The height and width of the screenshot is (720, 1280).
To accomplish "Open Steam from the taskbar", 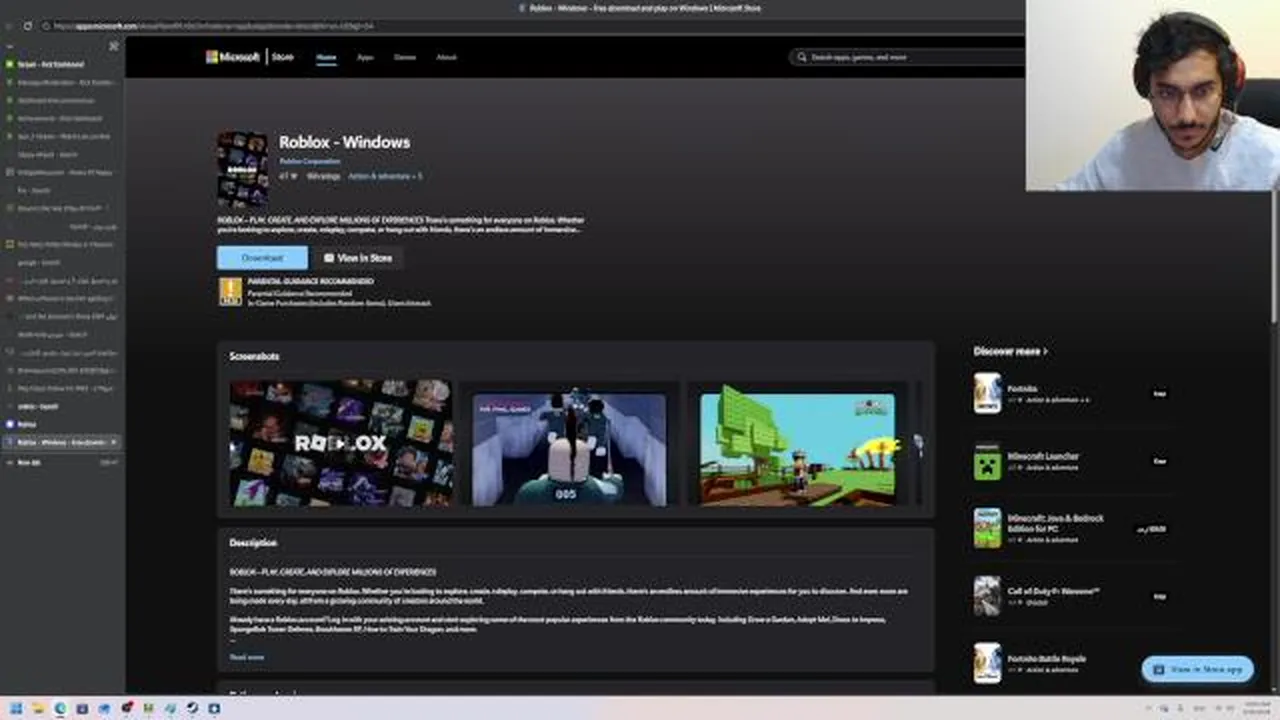I will point(192,708).
